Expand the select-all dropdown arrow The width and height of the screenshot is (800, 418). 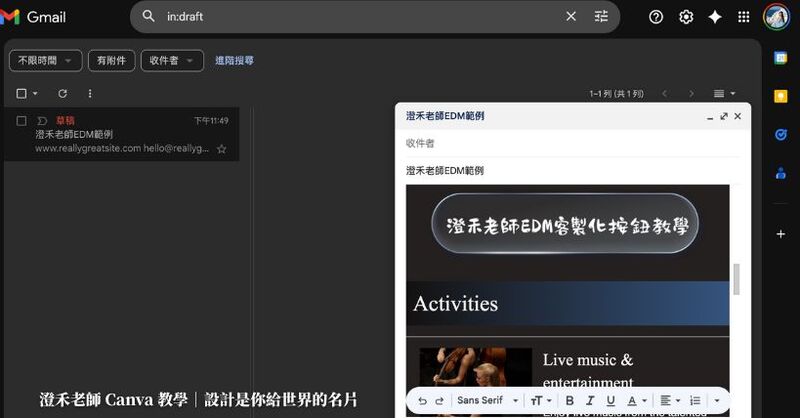click(x=35, y=93)
